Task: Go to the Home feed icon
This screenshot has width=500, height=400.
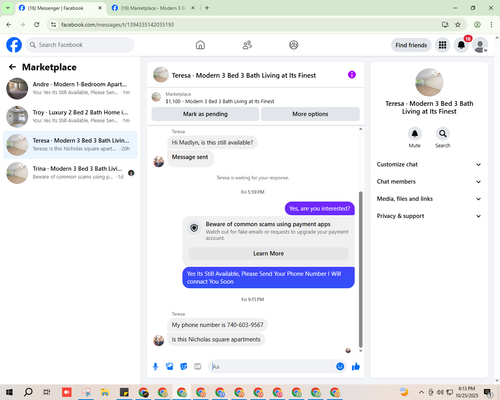Action: (200, 45)
